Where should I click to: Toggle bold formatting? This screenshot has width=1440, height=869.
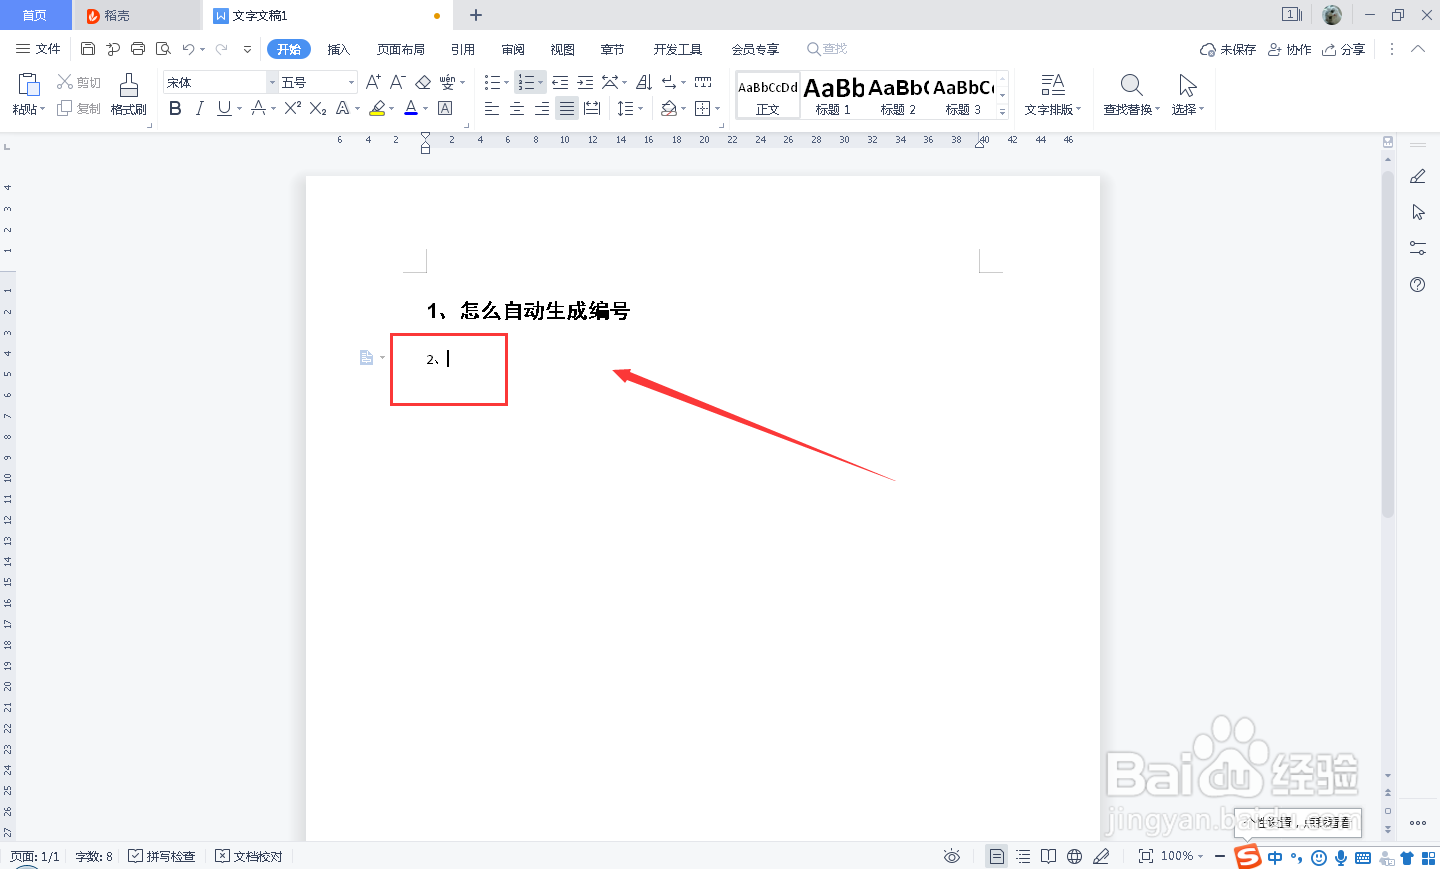pos(175,108)
